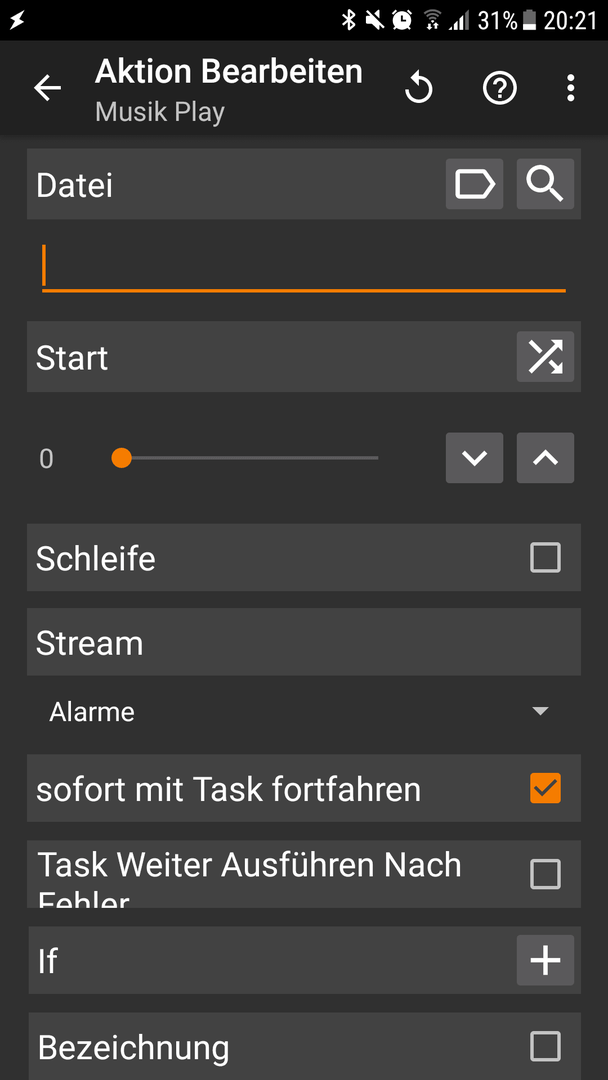
Task: Enable the Bezeichnung checkbox
Action: [545, 1046]
